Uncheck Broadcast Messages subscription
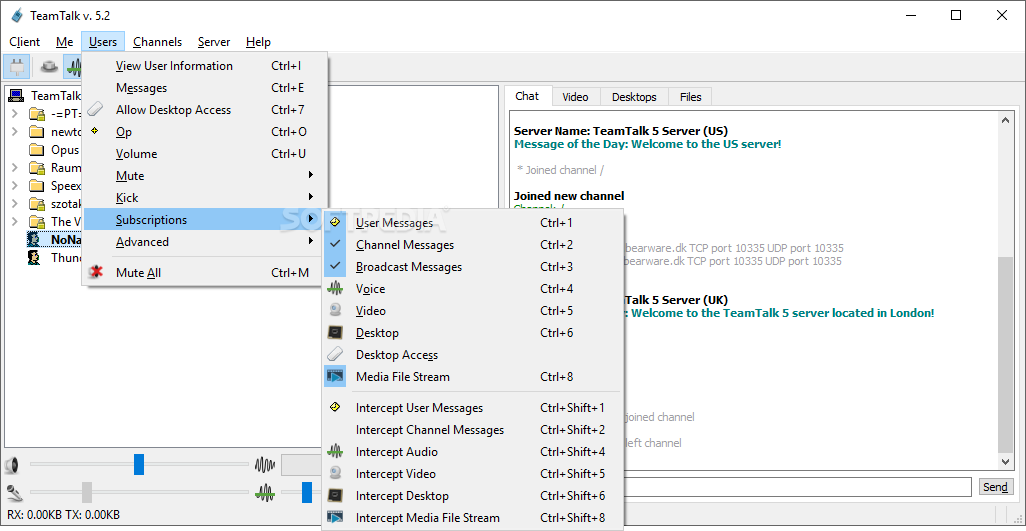 coord(474,267)
